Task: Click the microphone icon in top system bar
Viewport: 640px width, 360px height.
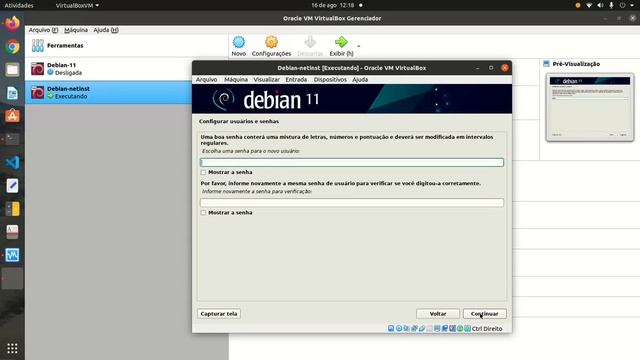Action: [611, 5]
